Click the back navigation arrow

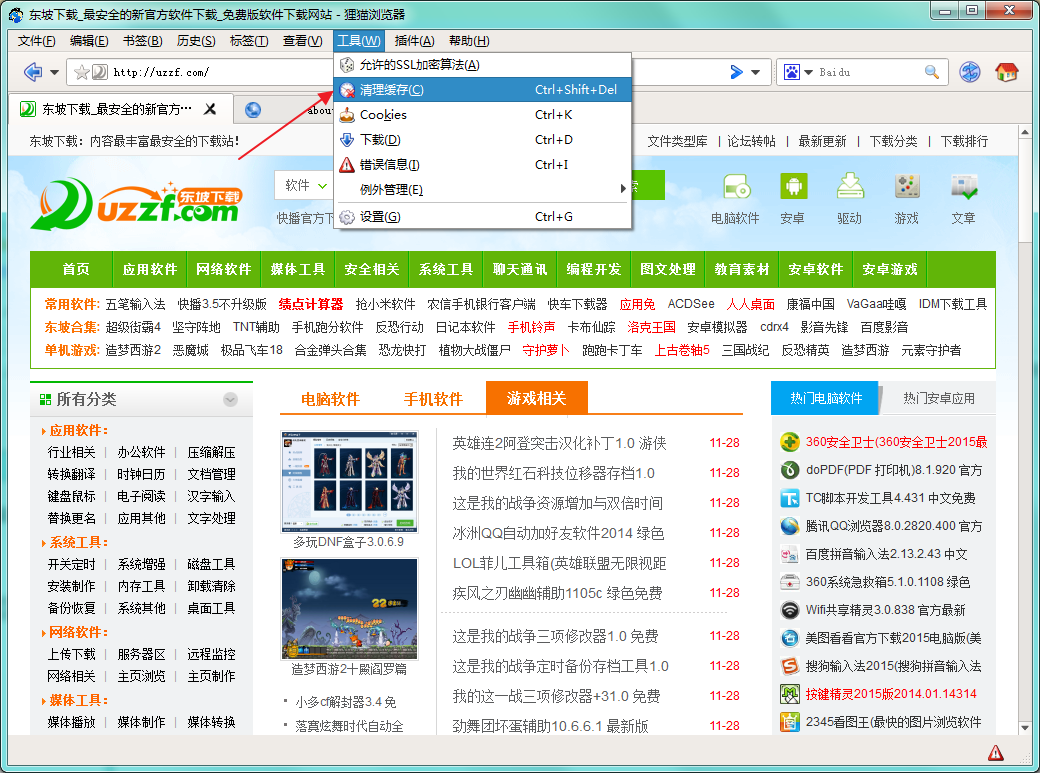pos(32,71)
